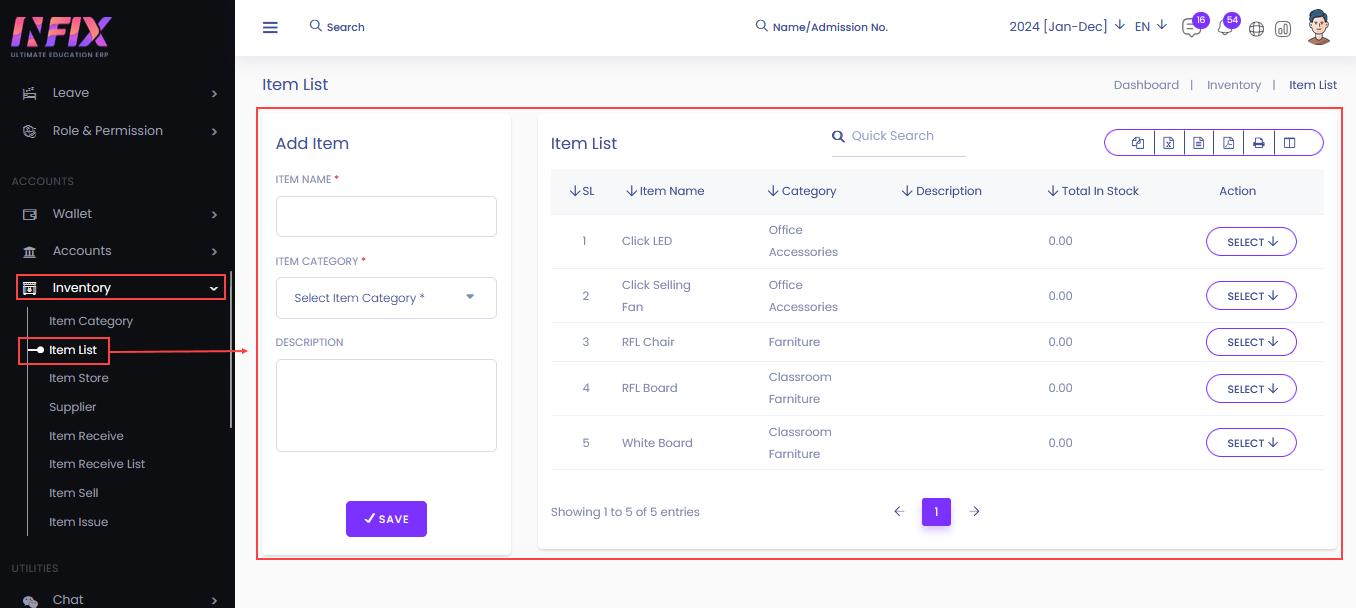
Task: Go to Dashboard breadcrumb link
Action: 1146,85
